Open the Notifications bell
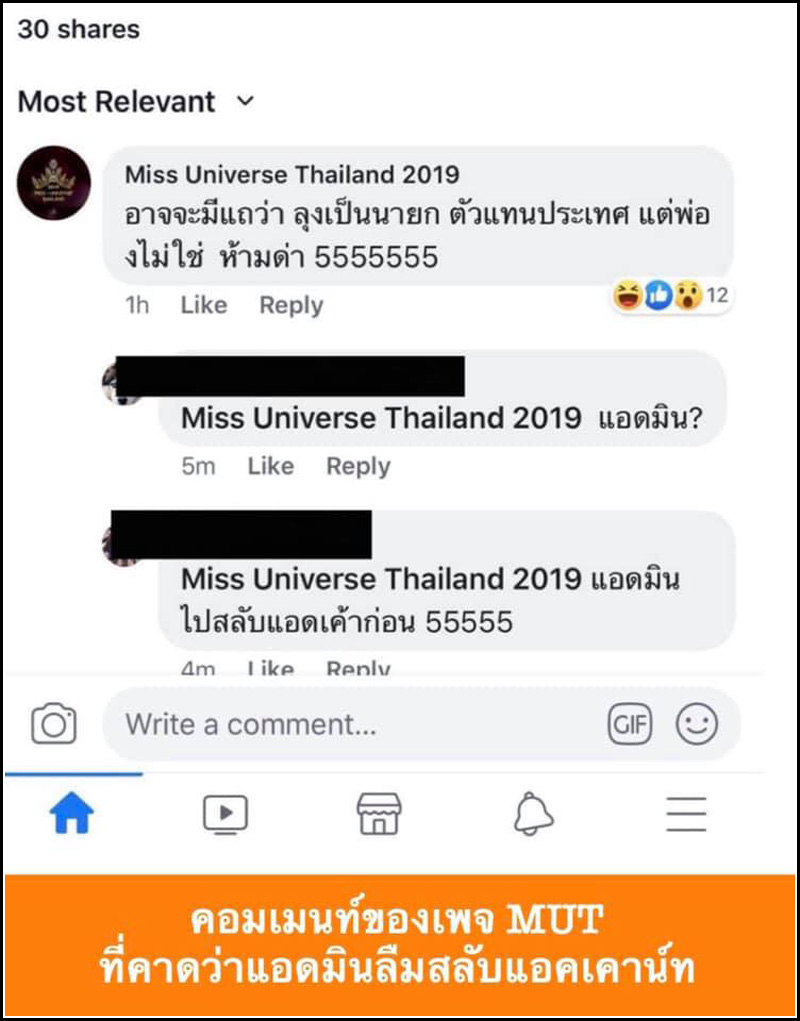Screen dimensions: 800x1021 tap(534, 814)
